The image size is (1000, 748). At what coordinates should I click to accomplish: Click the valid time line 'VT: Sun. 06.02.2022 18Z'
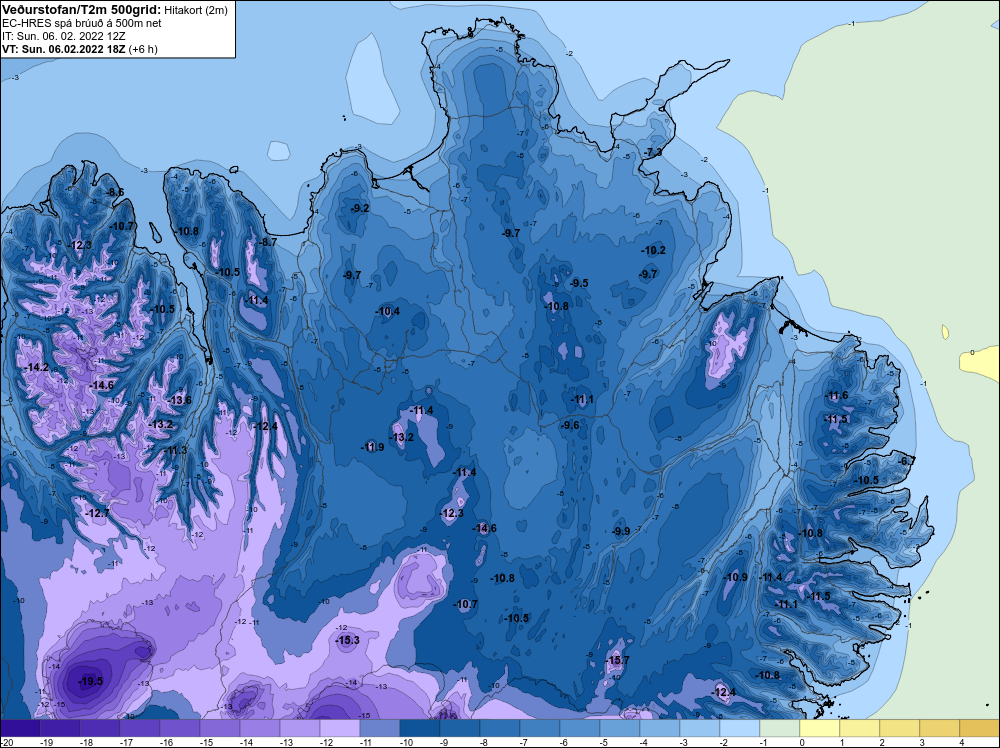[x=64, y=49]
